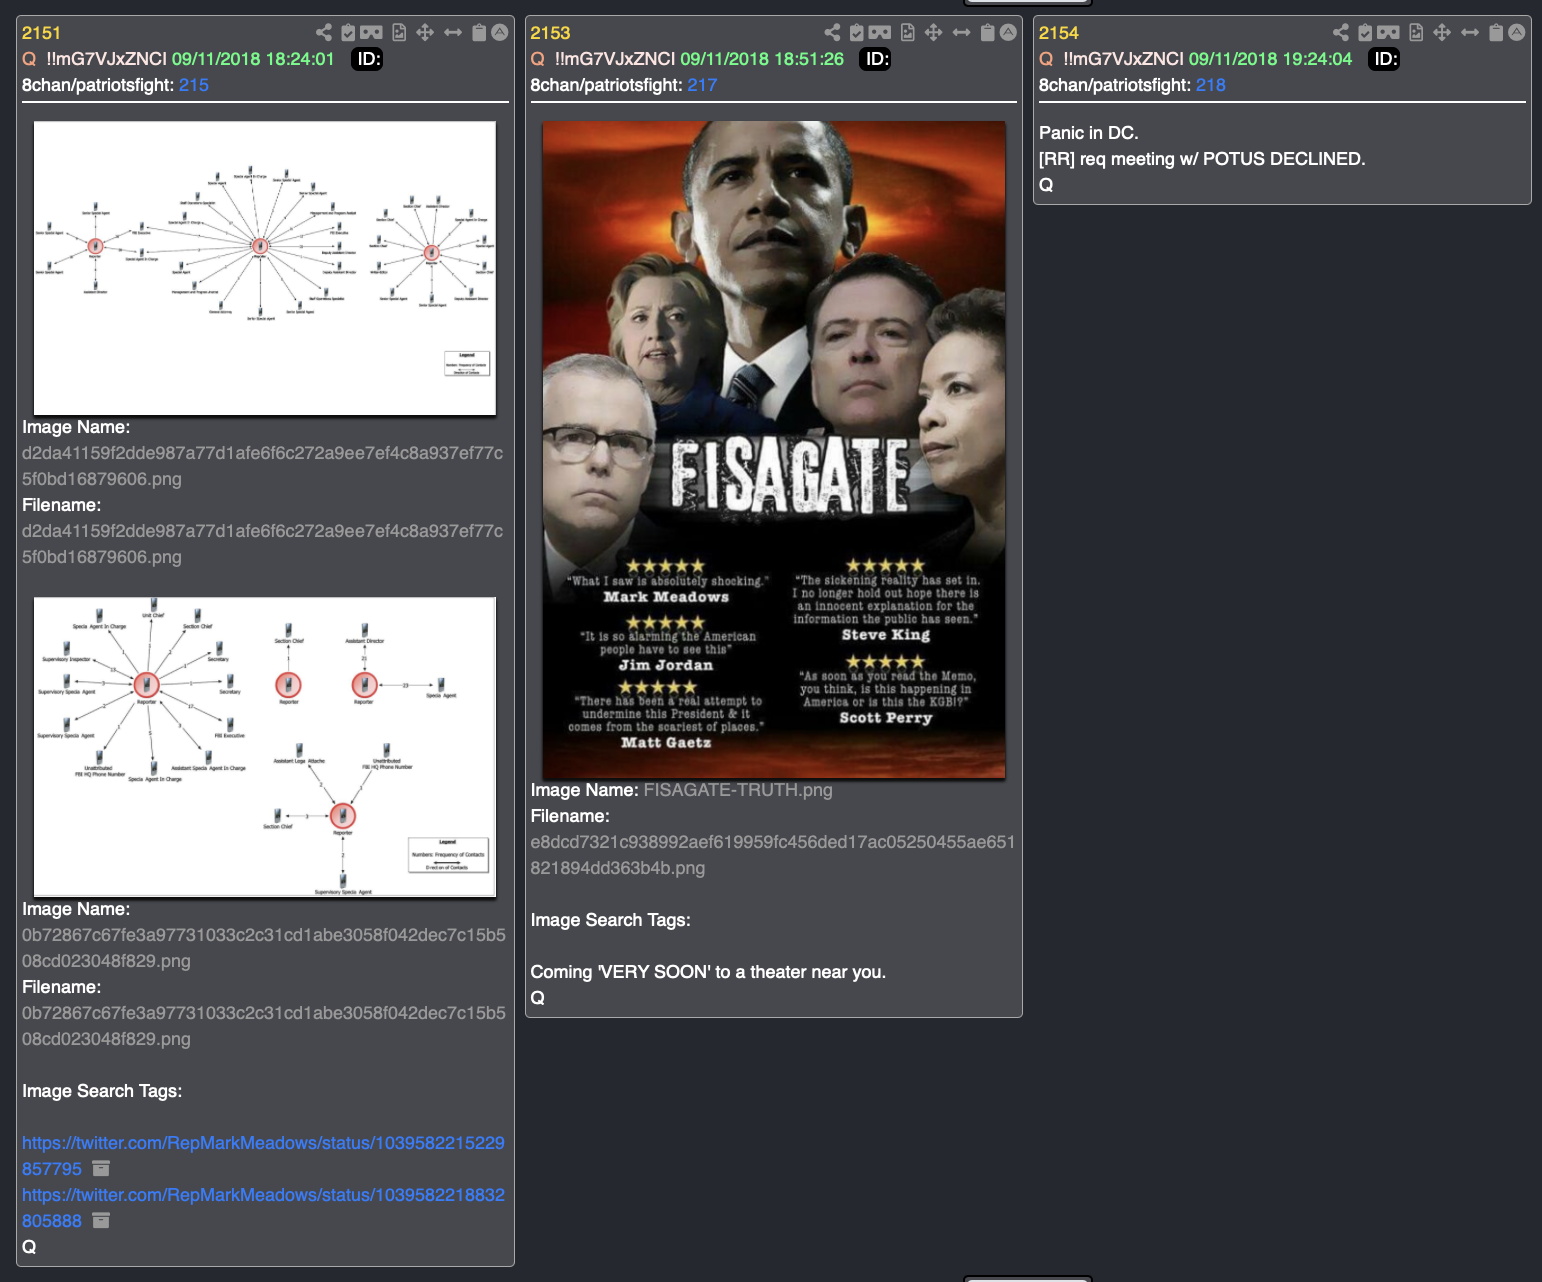Collapse post 2151 with the circled chevron
1542x1282 pixels.
500,33
